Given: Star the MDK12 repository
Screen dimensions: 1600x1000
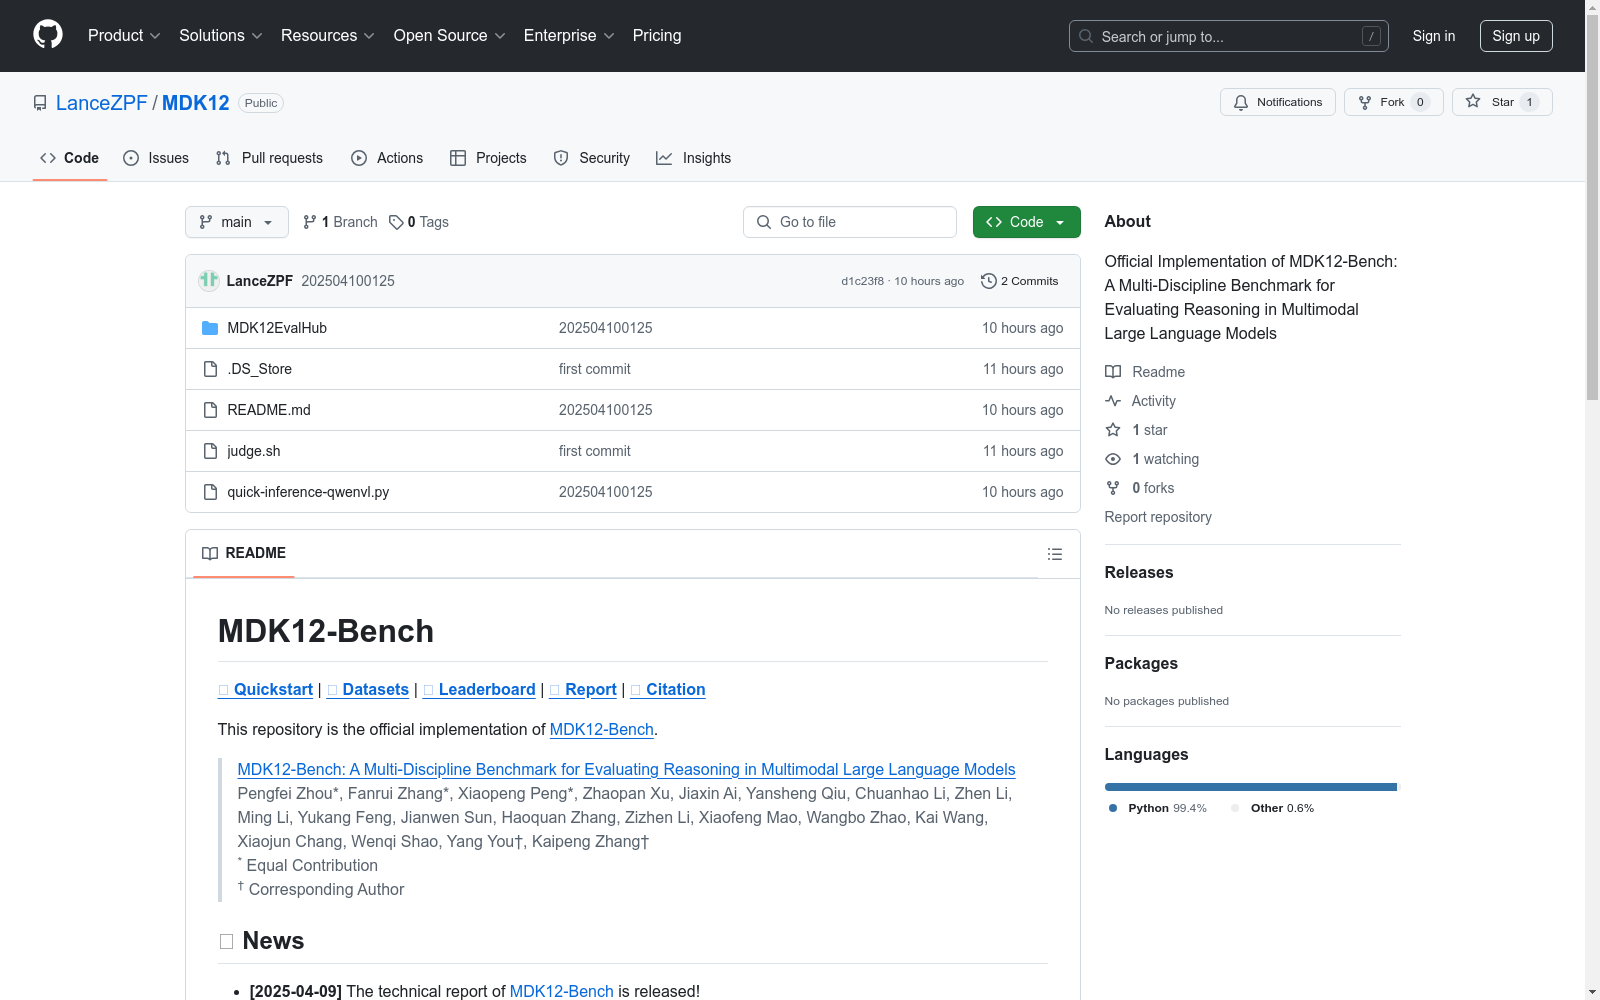Looking at the screenshot, I should click(x=1502, y=102).
